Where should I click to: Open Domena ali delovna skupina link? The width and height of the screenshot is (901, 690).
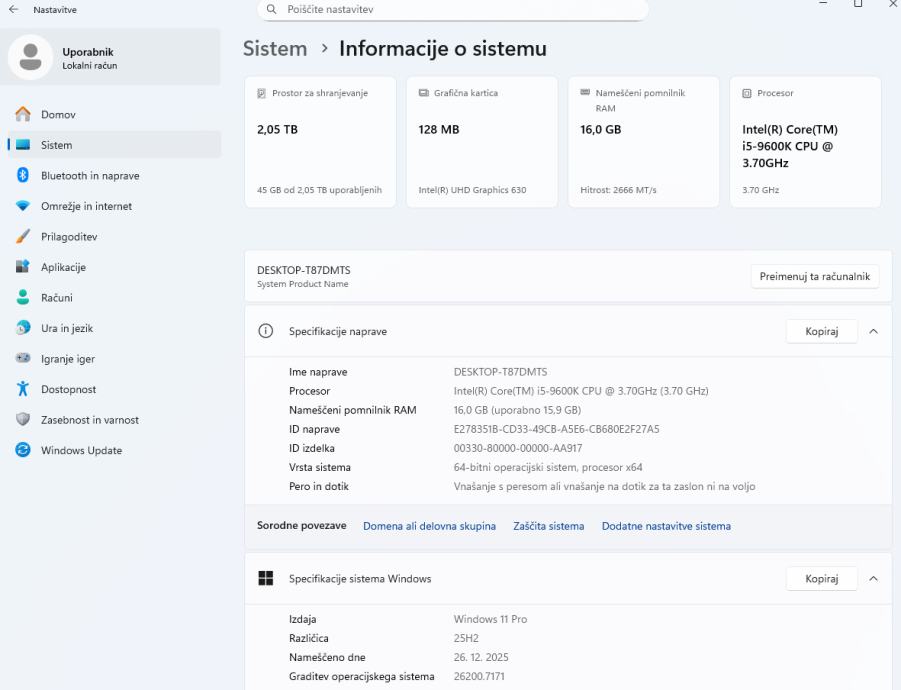coord(429,526)
